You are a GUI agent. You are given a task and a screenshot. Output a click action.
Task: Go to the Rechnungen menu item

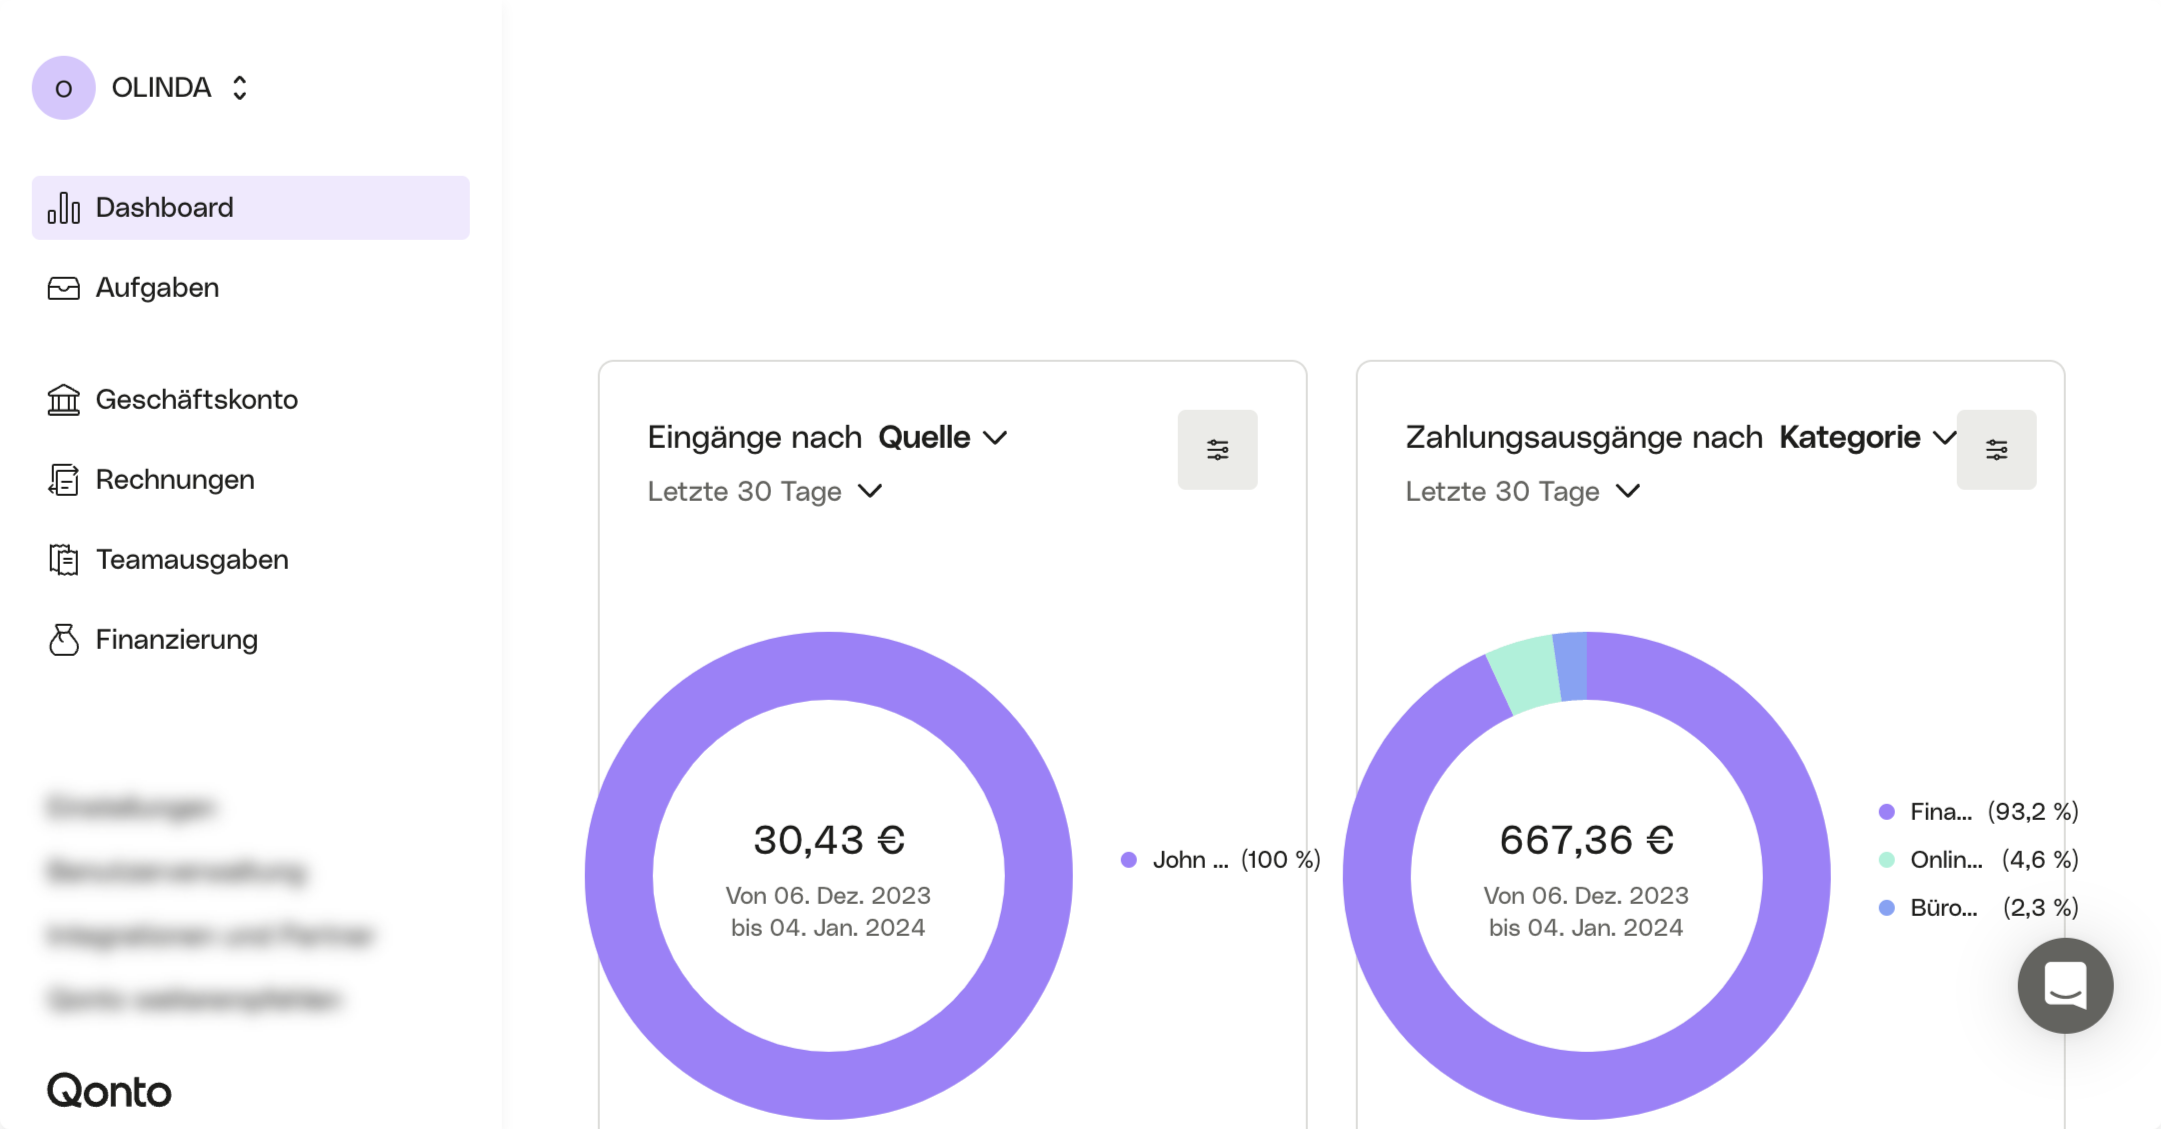[x=175, y=480]
